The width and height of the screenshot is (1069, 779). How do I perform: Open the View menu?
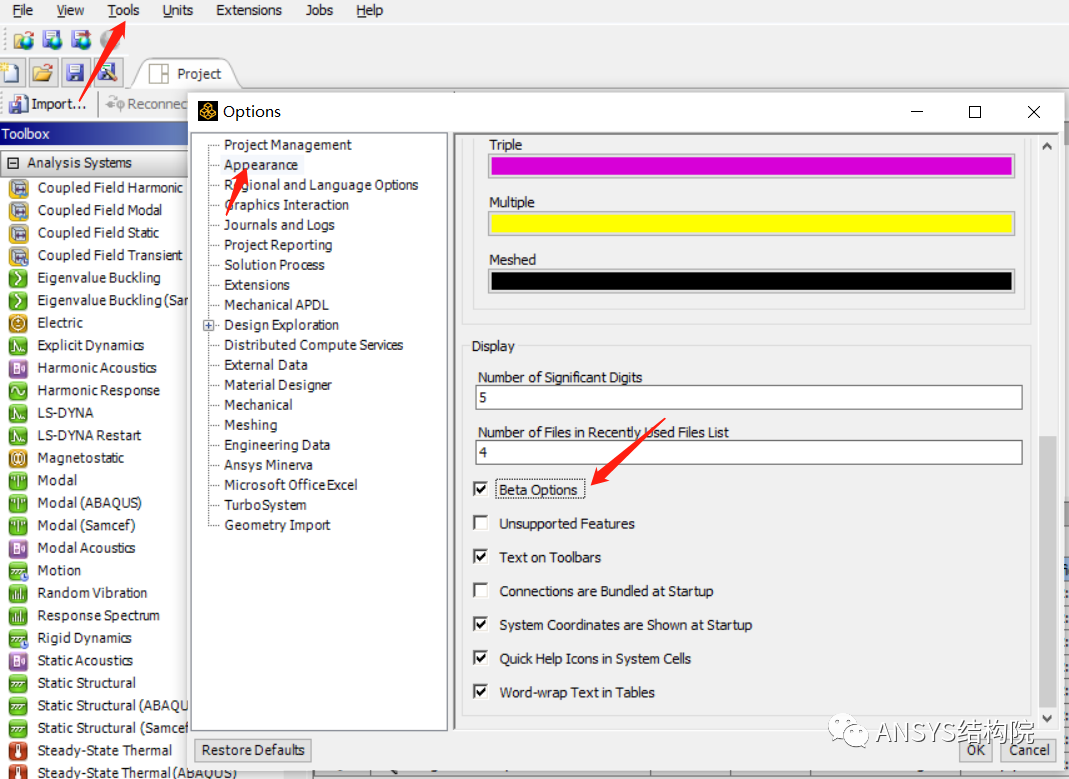70,10
